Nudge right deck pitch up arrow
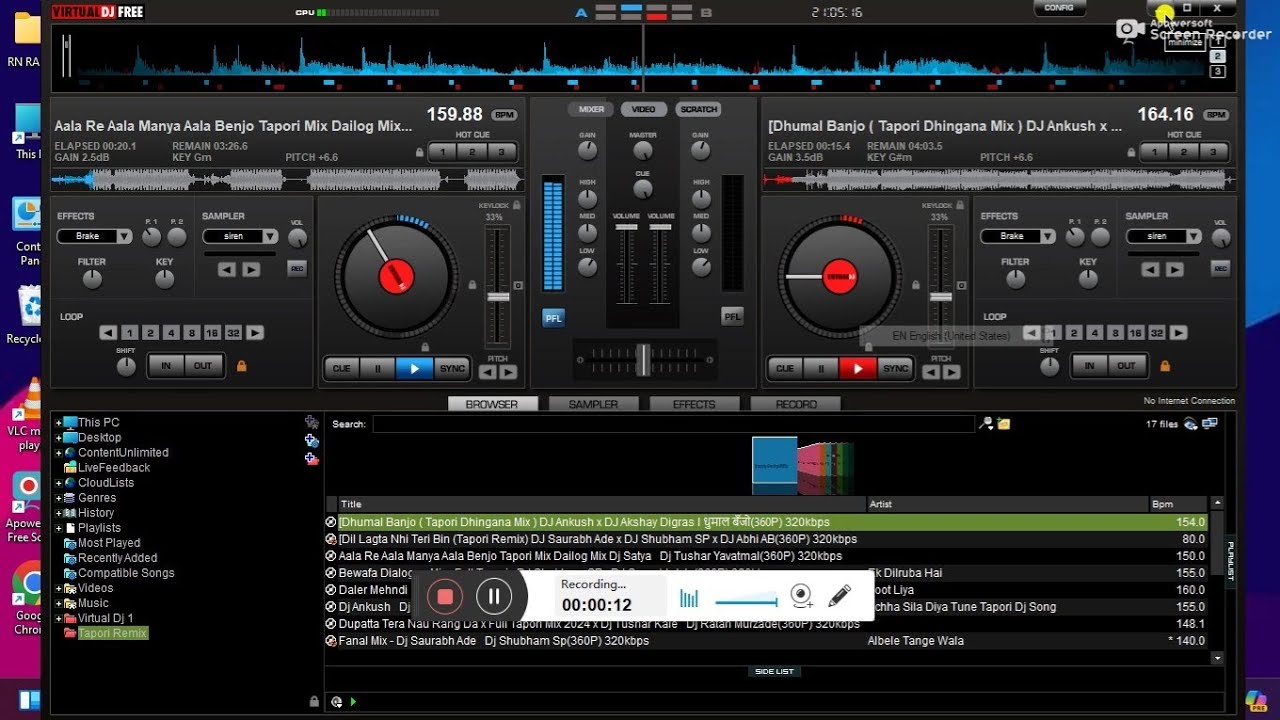This screenshot has height=720, width=1280. 952,372
